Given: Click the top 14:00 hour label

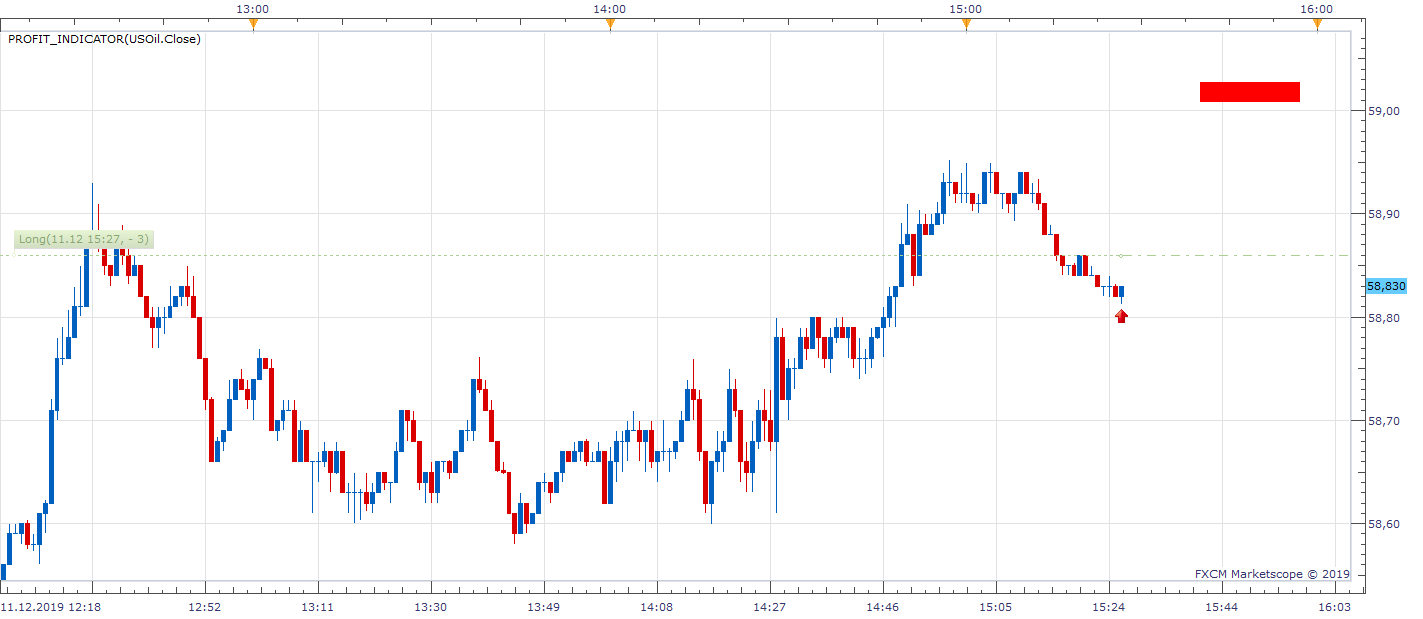Looking at the screenshot, I should [610, 9].
